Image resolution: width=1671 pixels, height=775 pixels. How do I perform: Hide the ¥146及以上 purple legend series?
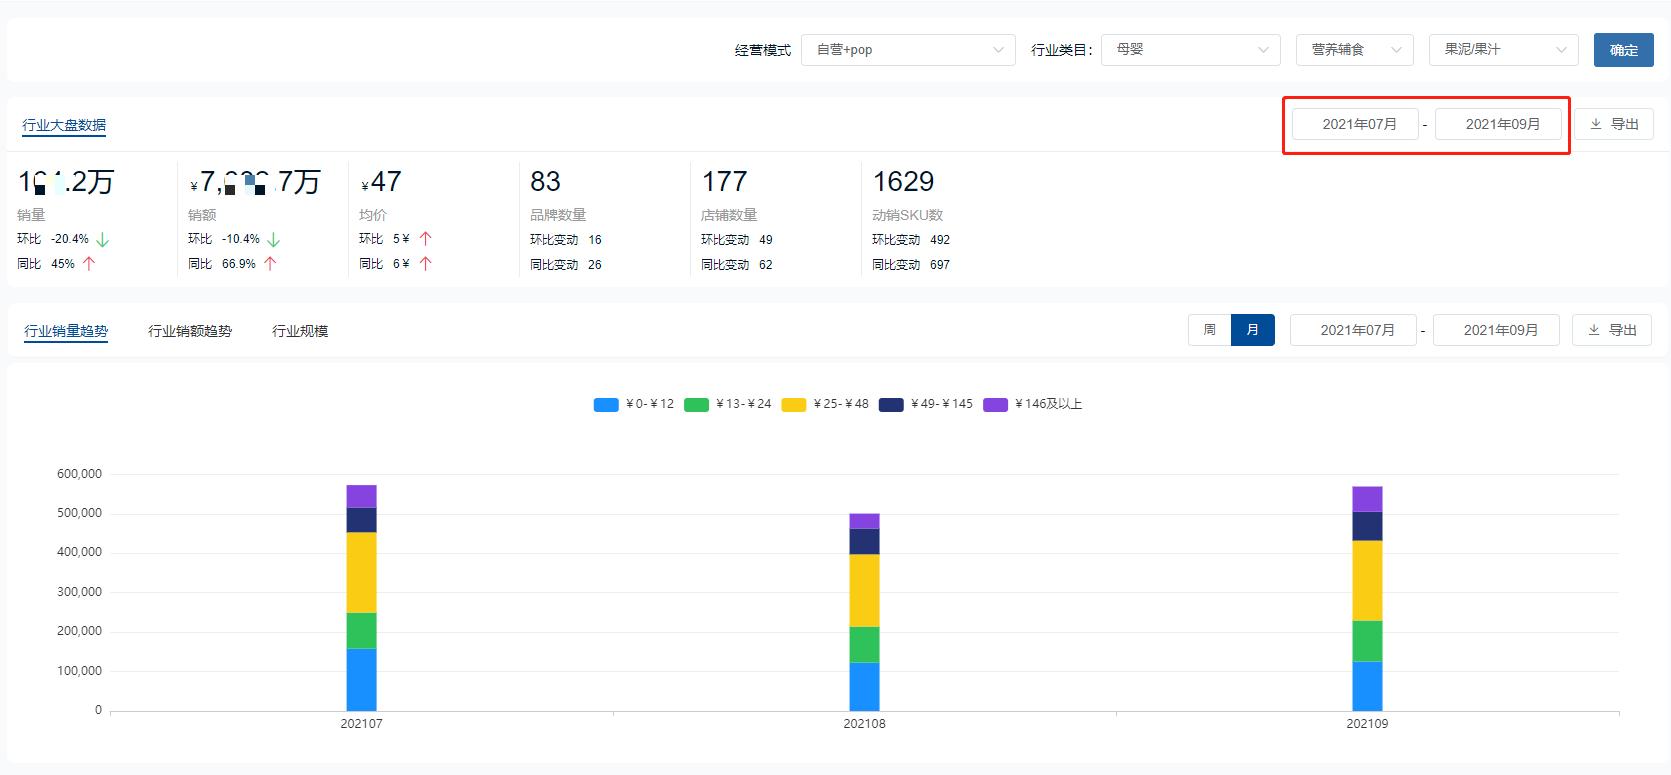pos(1032,404)
